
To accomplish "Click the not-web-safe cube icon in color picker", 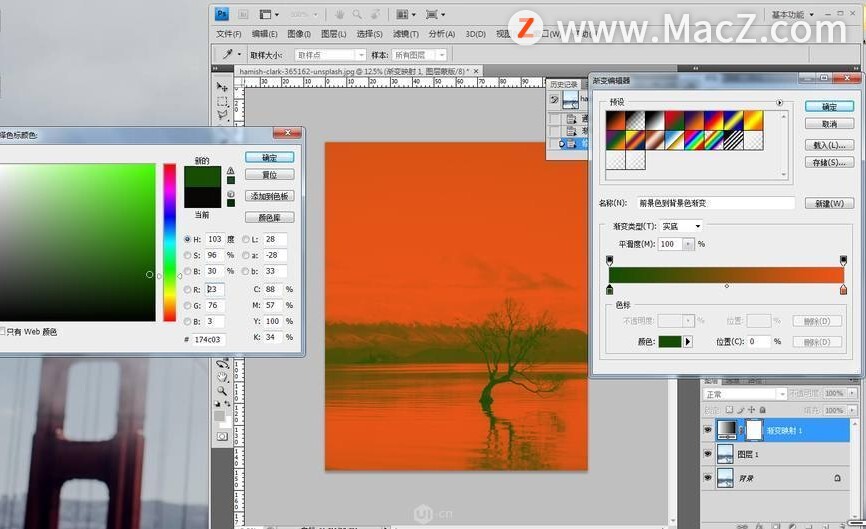I will (231, 194).
